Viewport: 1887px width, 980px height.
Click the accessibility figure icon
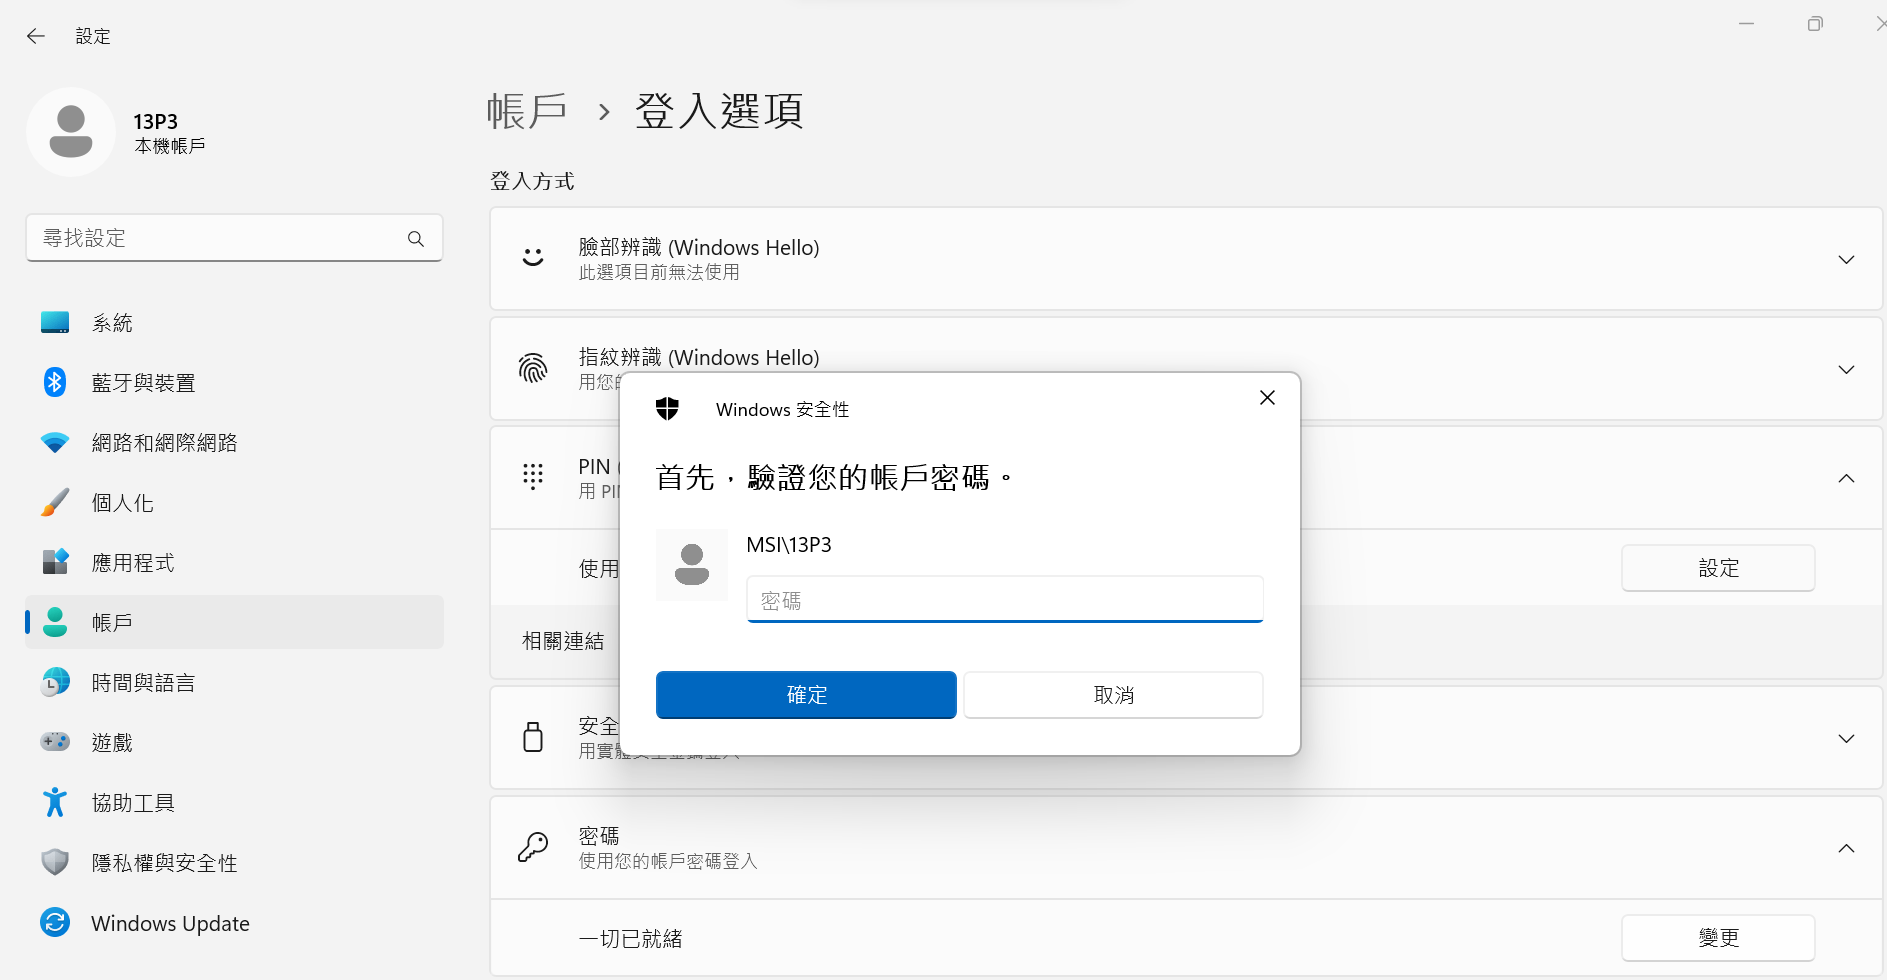55,802
